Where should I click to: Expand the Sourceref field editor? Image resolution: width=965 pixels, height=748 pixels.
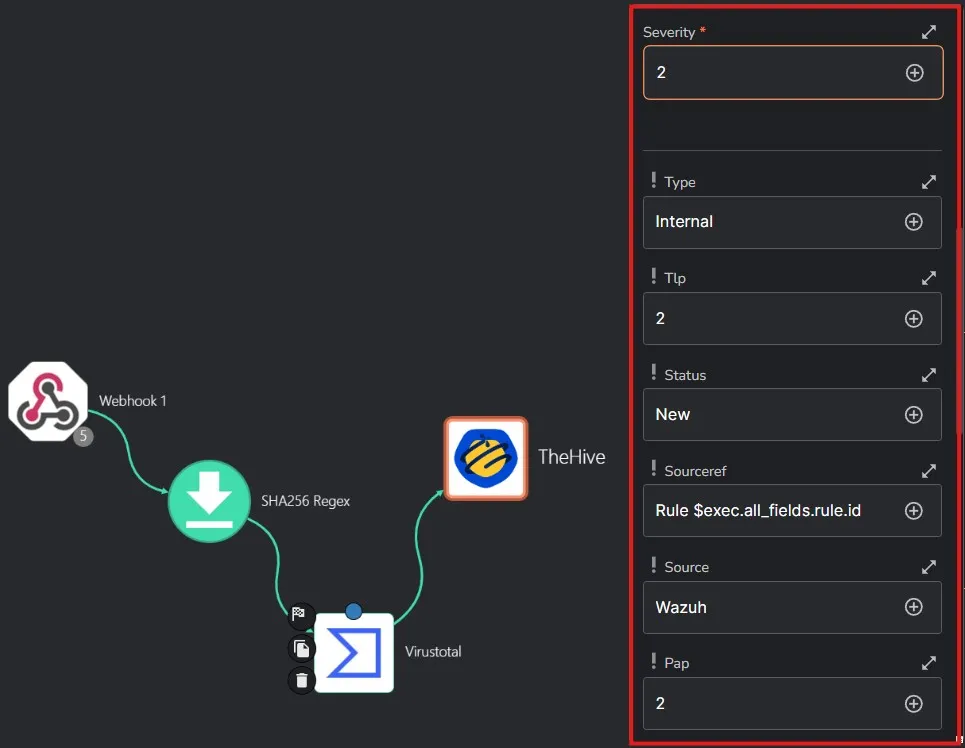point(929,470)
